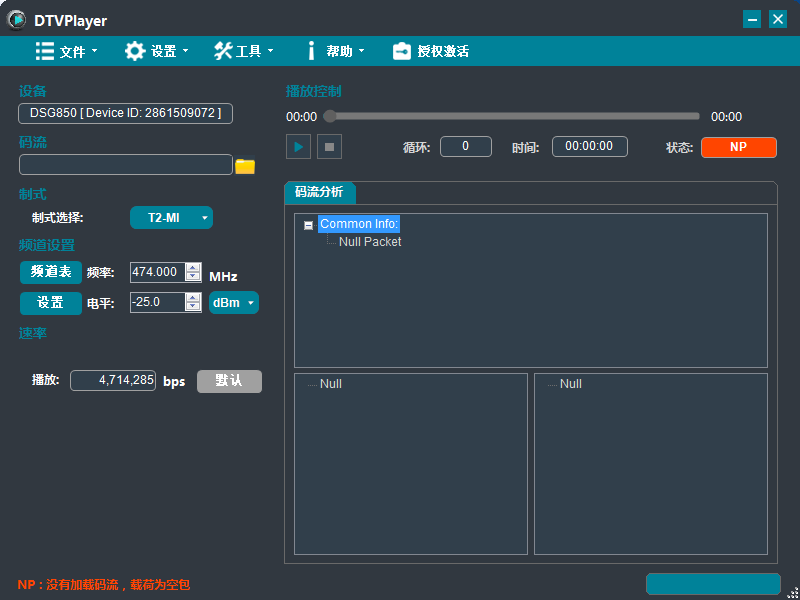
Task: Open the 文件 menu
Action: click(x=66, y=51)
